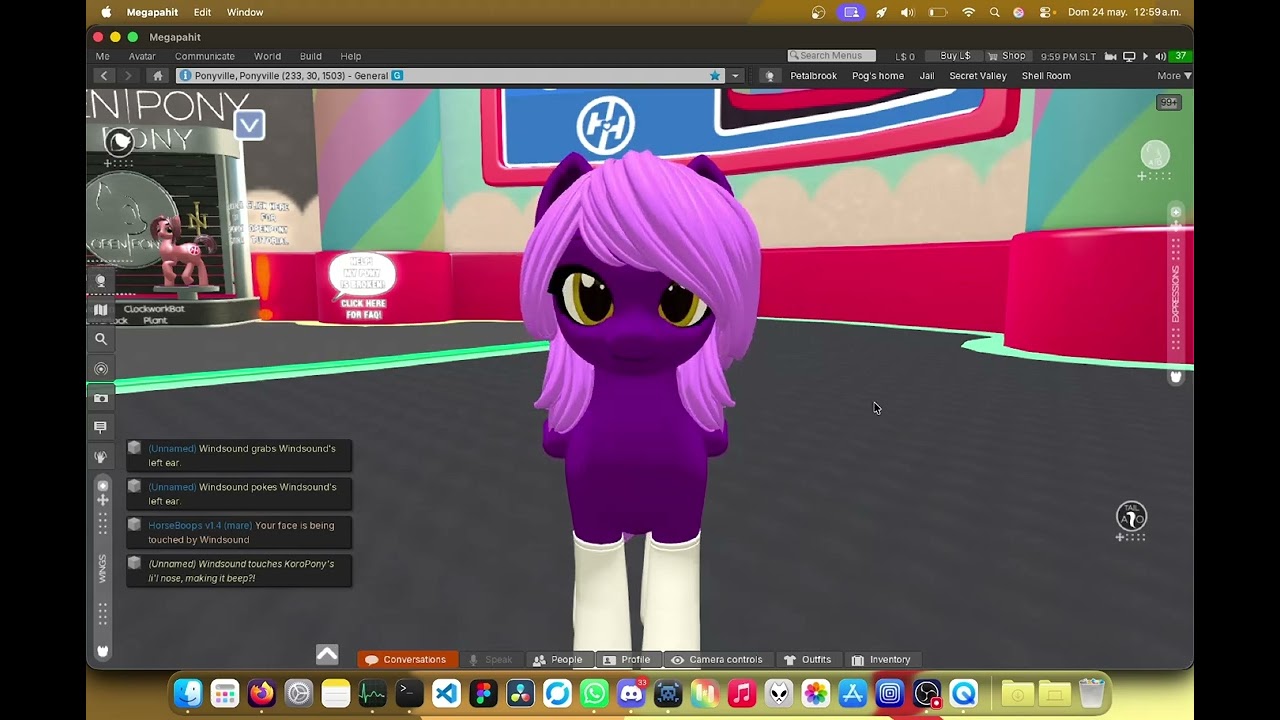Click the L$ 0 balance text

905,57
